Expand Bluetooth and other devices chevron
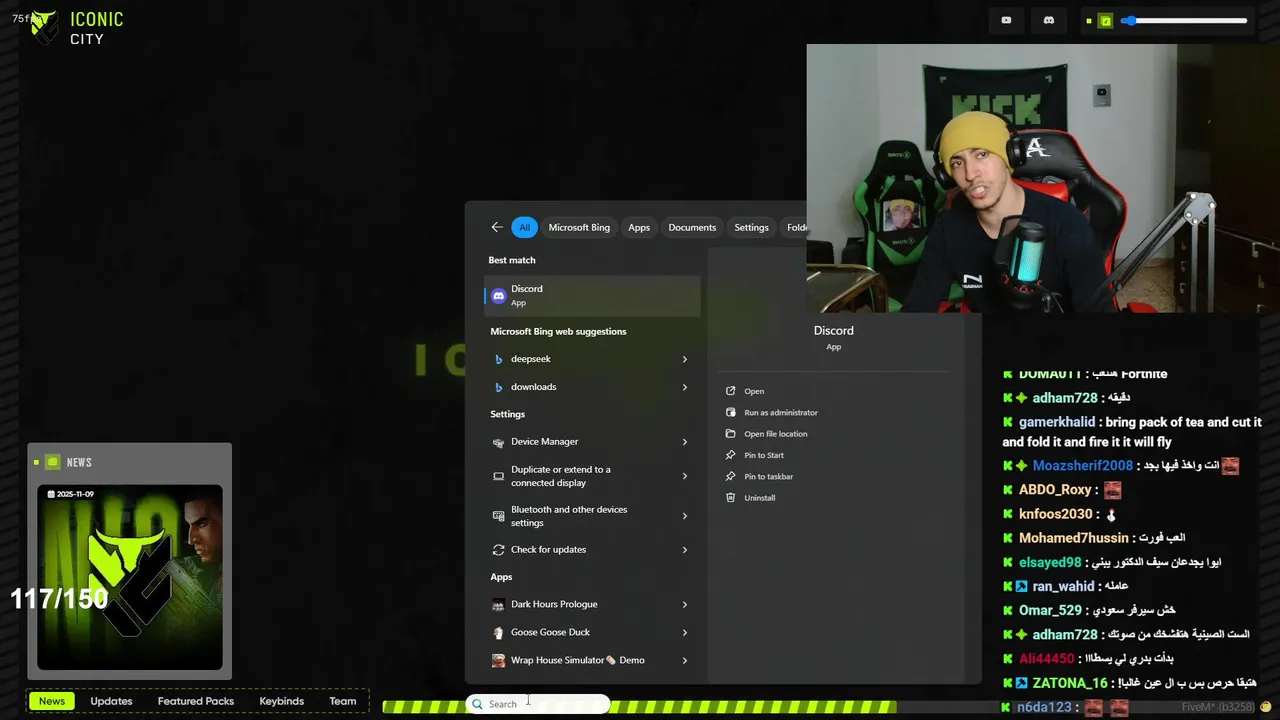 click(685, 516)
